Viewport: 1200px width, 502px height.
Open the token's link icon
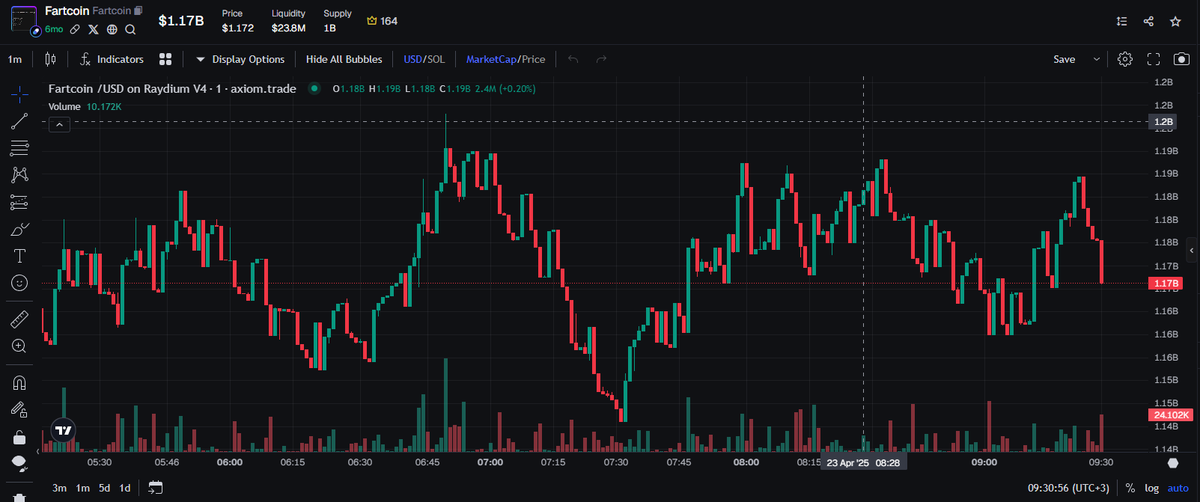[x=75, y=30]
